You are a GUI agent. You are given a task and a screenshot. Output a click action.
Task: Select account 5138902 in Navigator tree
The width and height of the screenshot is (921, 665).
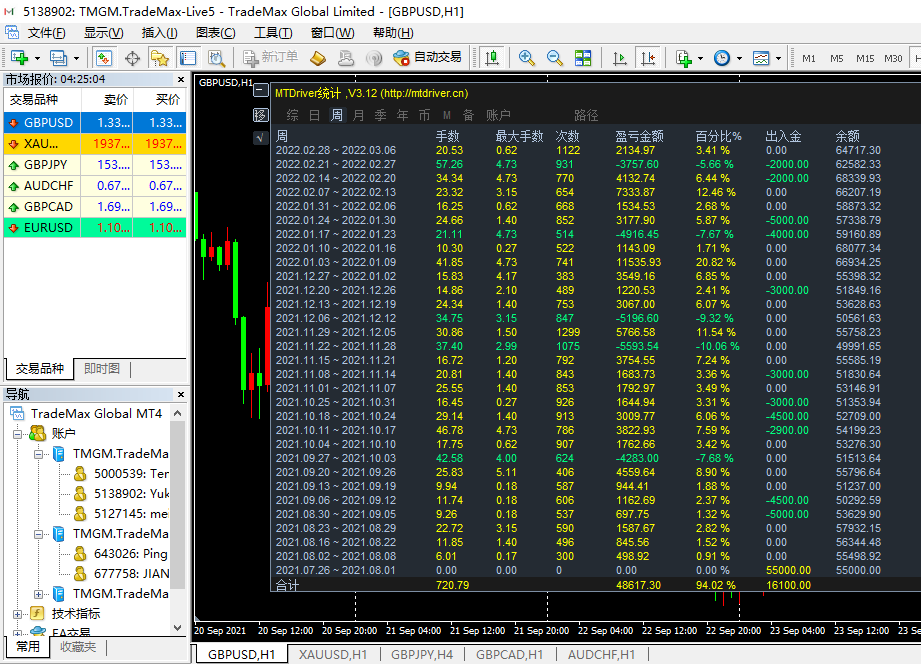coord(131,493)
